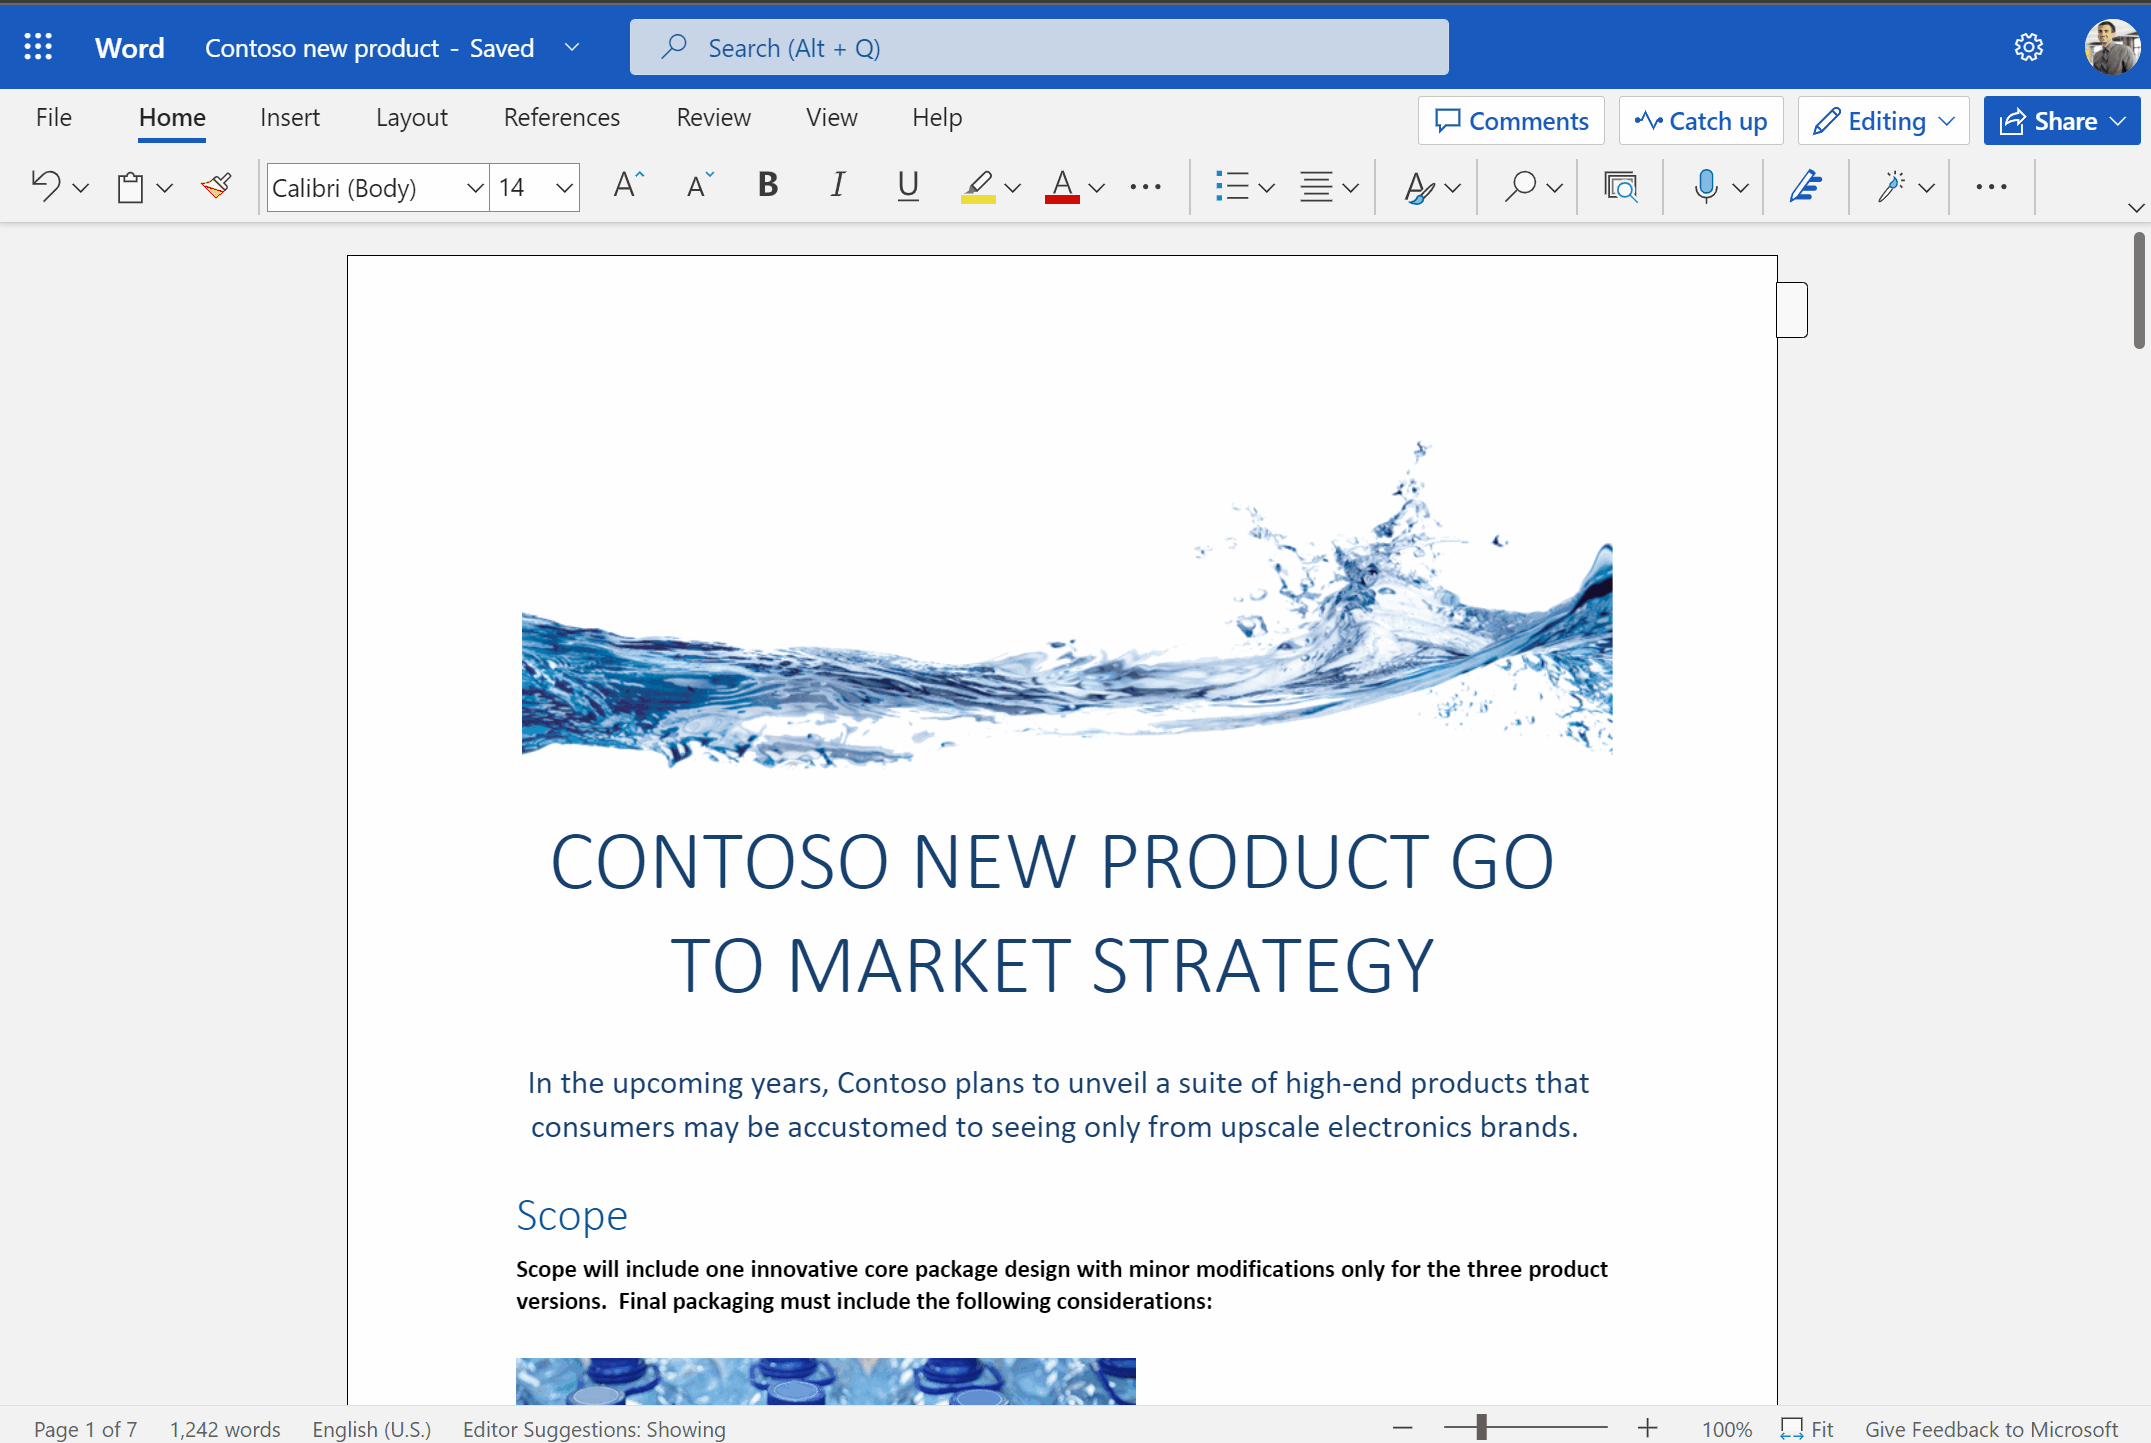Image resolution: width=2151 pixels, height=1443 pixels.
Task: Expand the Calibri (Body) font dropdown
Action: tap(475, 188)
